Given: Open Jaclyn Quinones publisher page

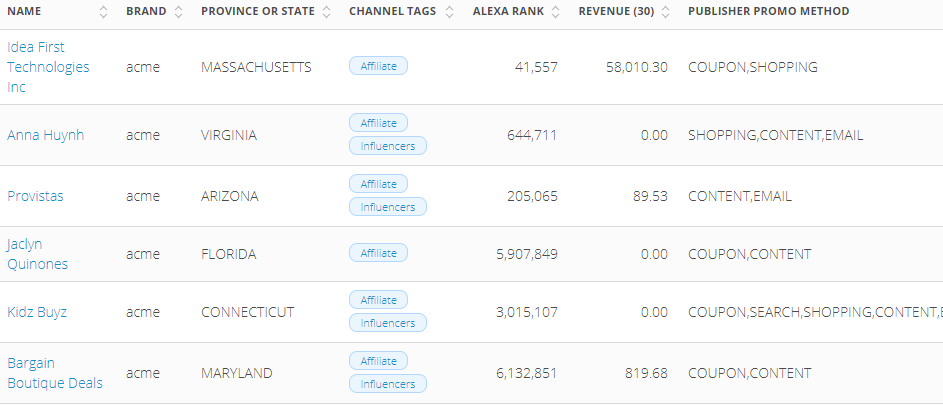Looking at the screenshot, I should click(x=38, y=254).
